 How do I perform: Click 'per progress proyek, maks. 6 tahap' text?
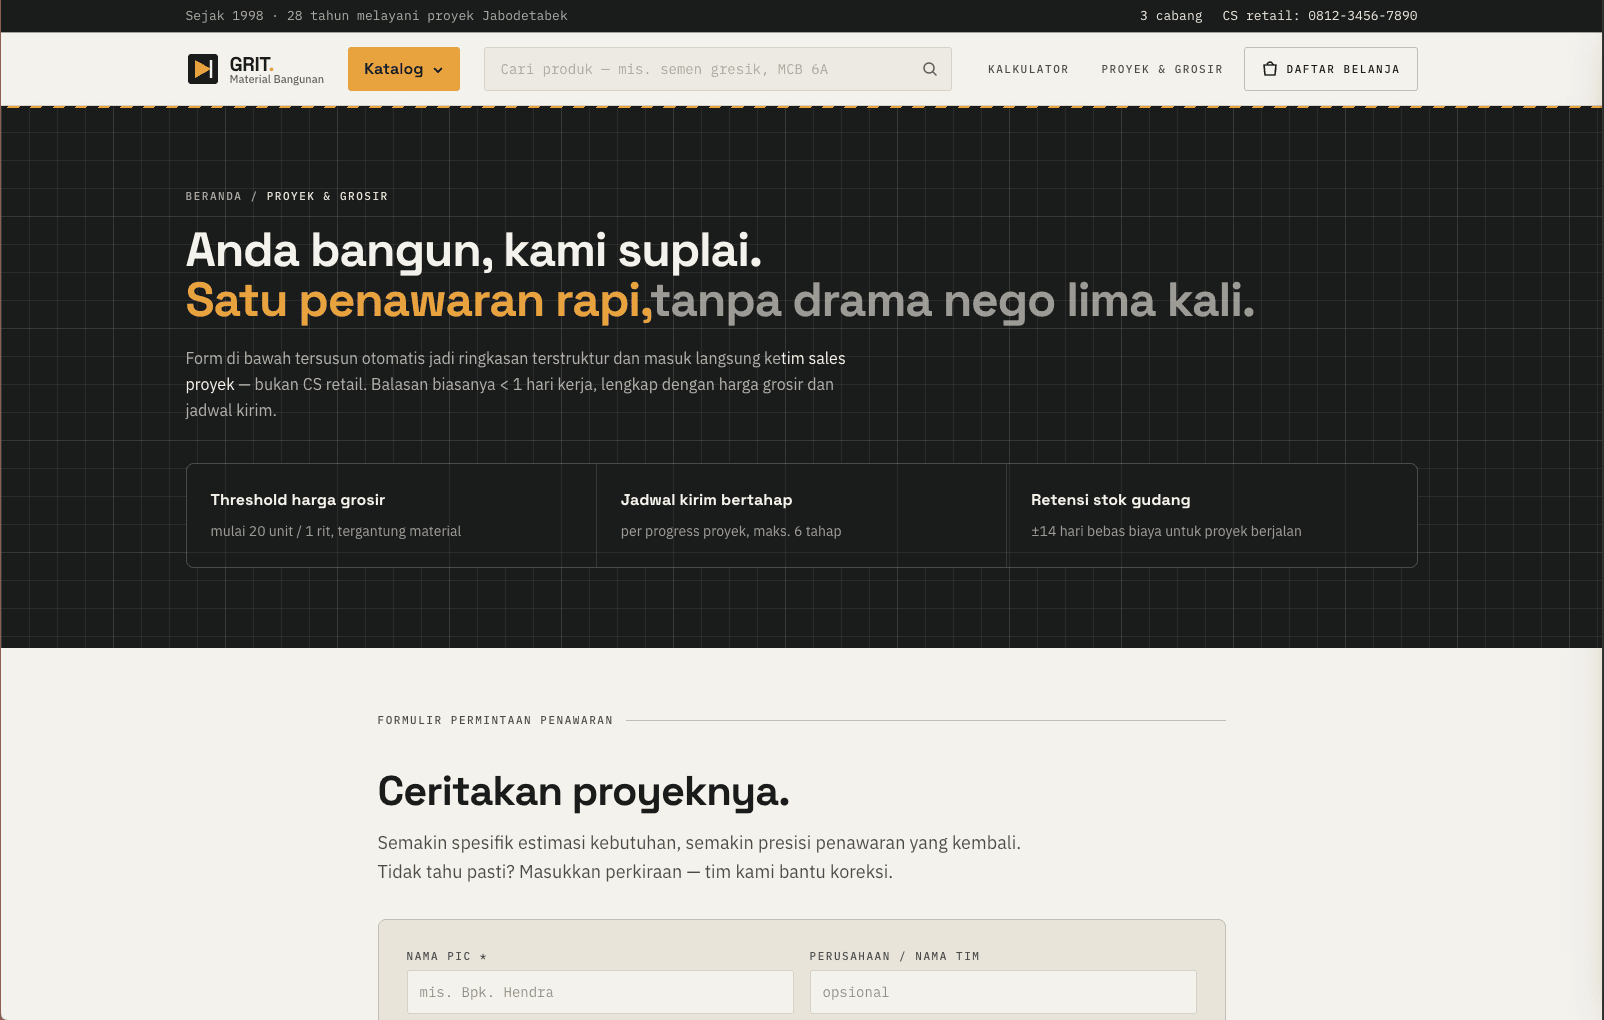(x=731, y=531)
